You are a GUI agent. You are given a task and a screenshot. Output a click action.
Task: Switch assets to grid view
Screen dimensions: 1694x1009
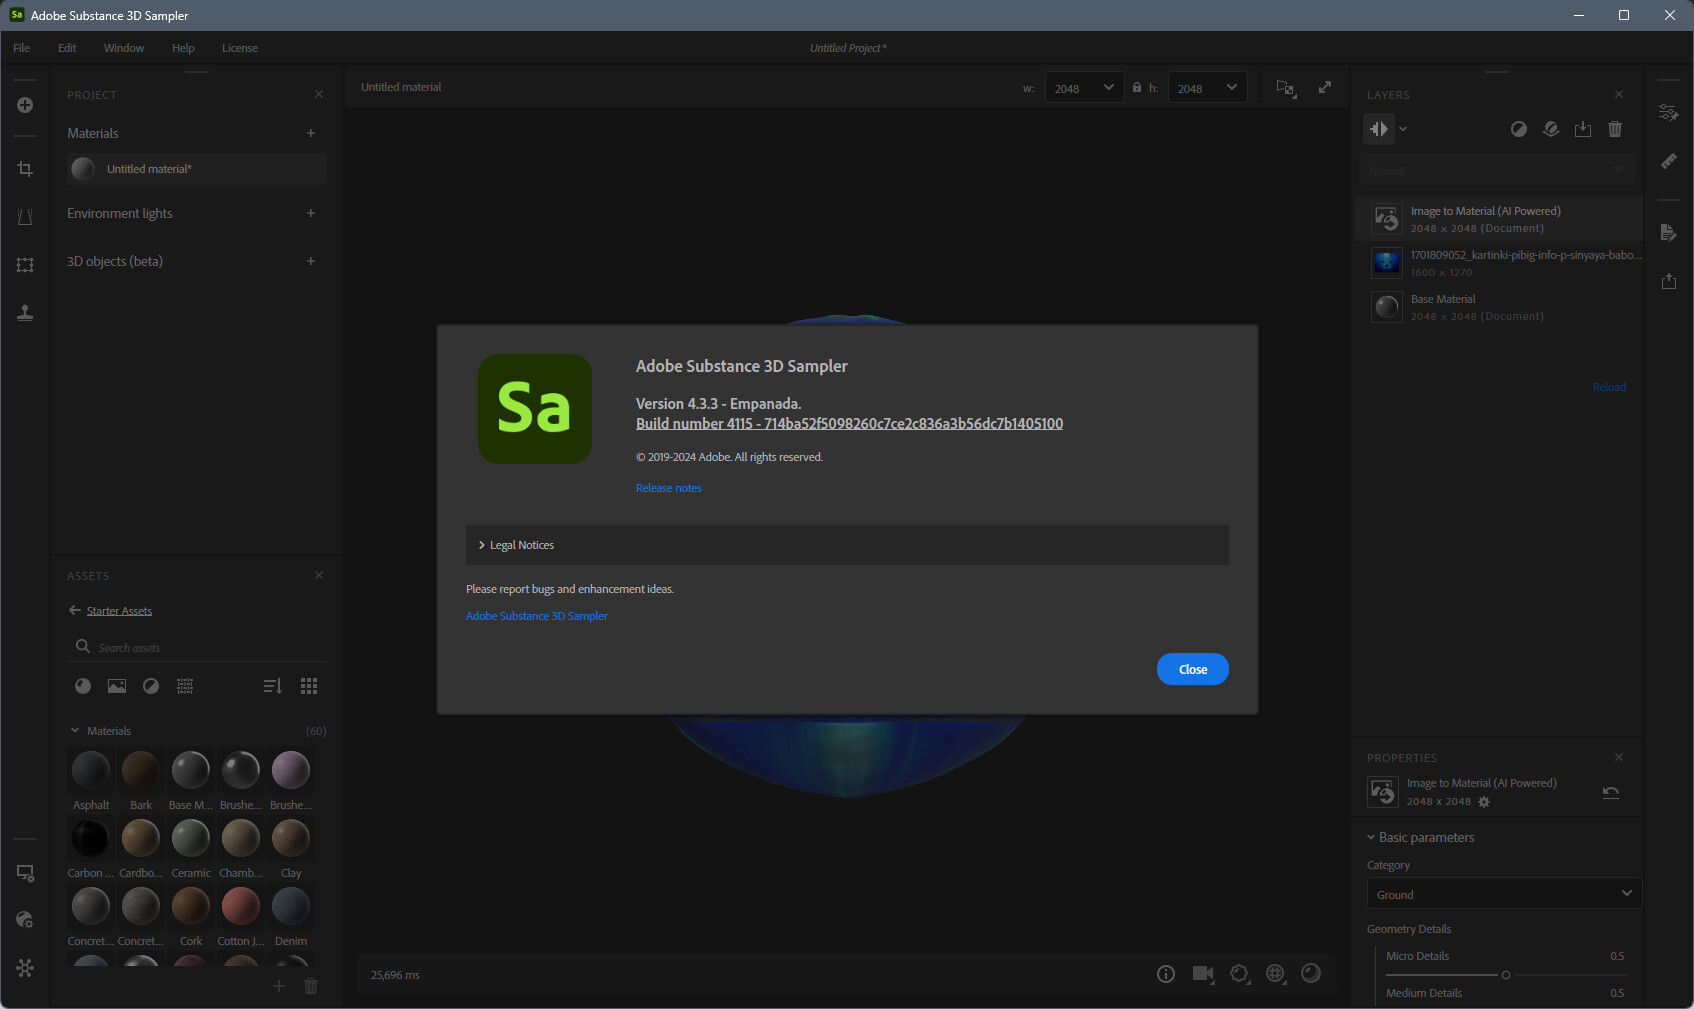tap(309, 686)
